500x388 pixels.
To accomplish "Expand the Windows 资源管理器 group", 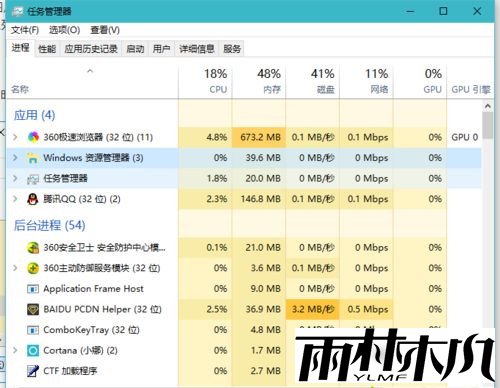I will click(x=15, y=157).
